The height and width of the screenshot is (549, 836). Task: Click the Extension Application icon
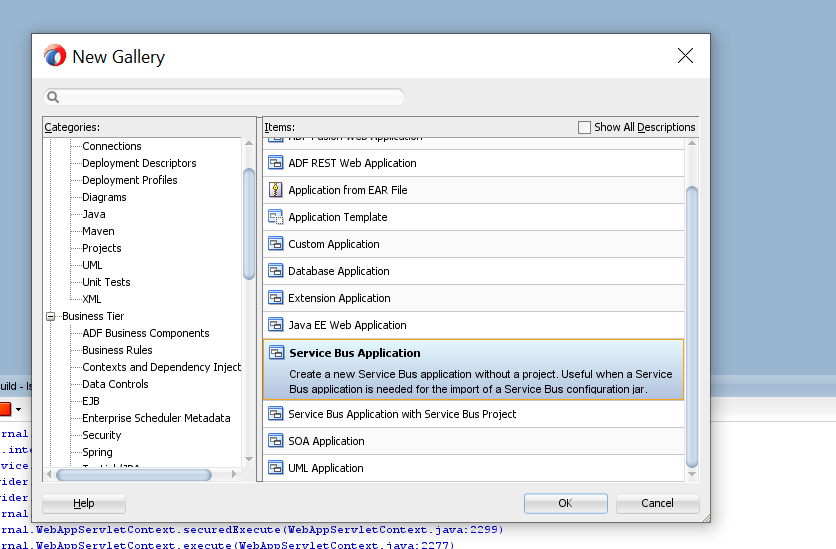point(276,298)
